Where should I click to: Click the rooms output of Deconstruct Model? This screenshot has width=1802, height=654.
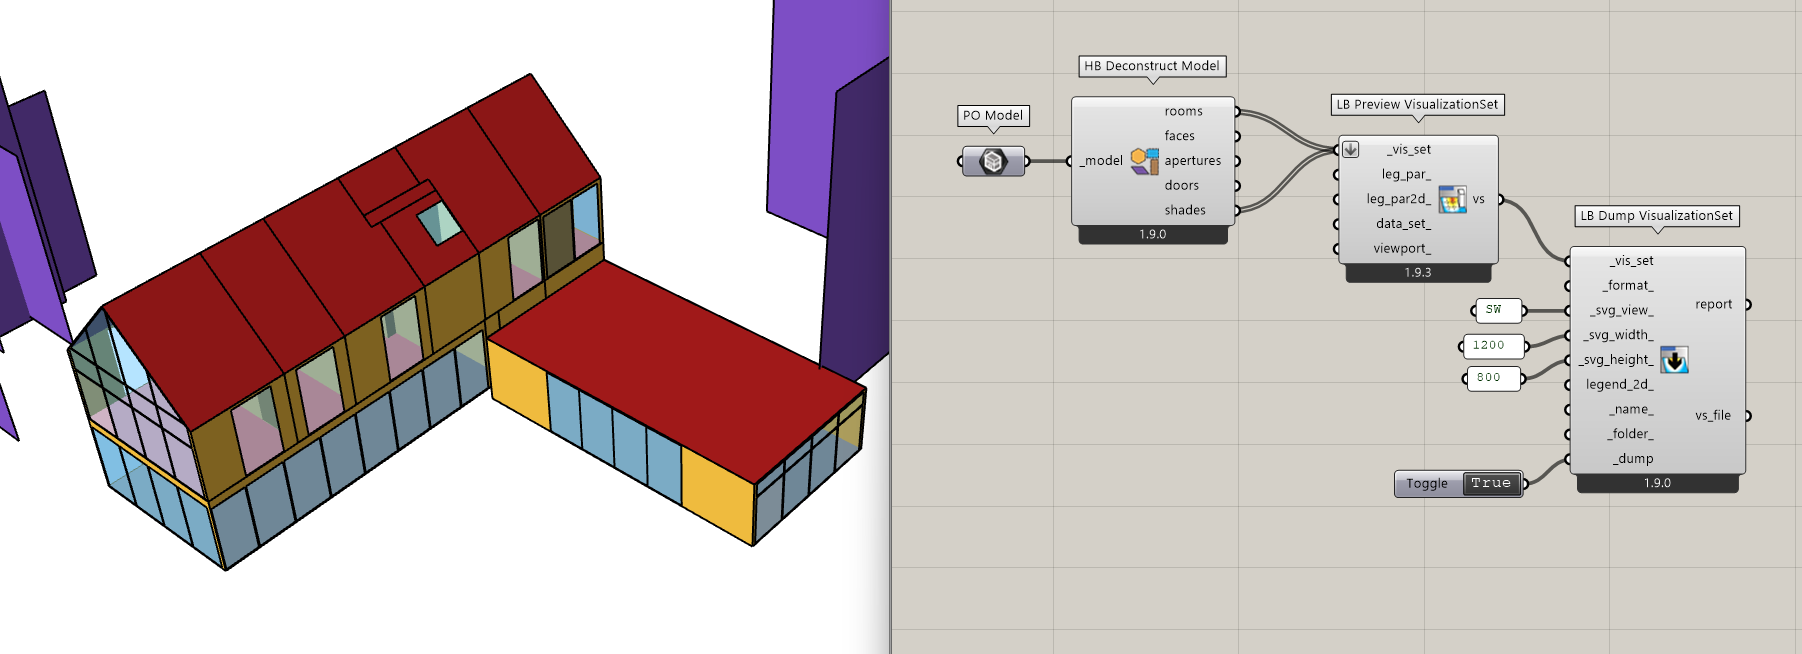(x=1183, y=111)
